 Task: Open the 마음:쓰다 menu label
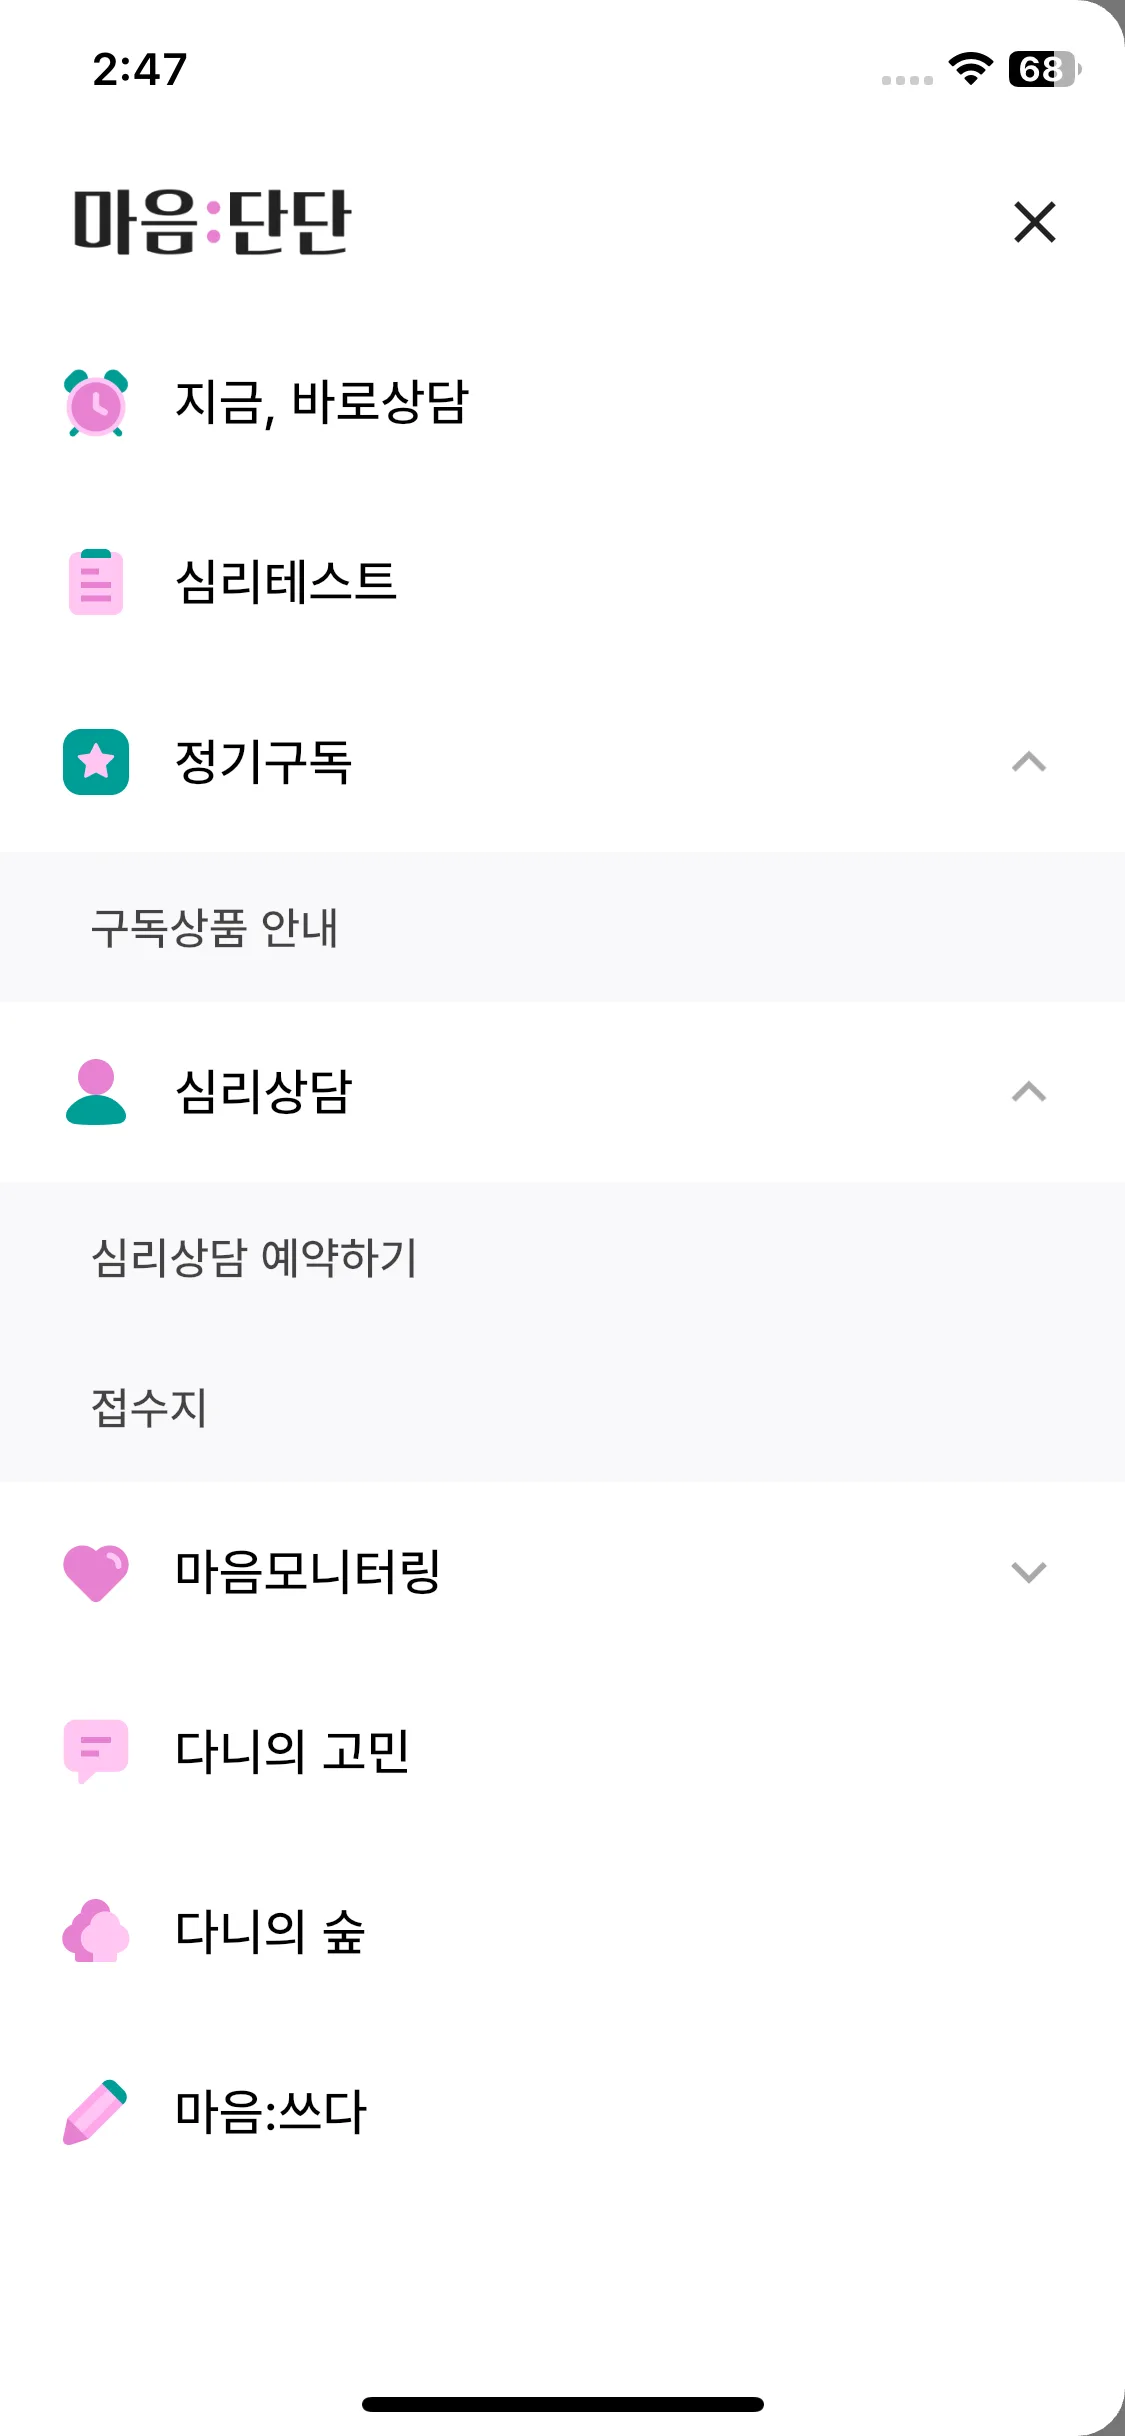(270, 2112)
